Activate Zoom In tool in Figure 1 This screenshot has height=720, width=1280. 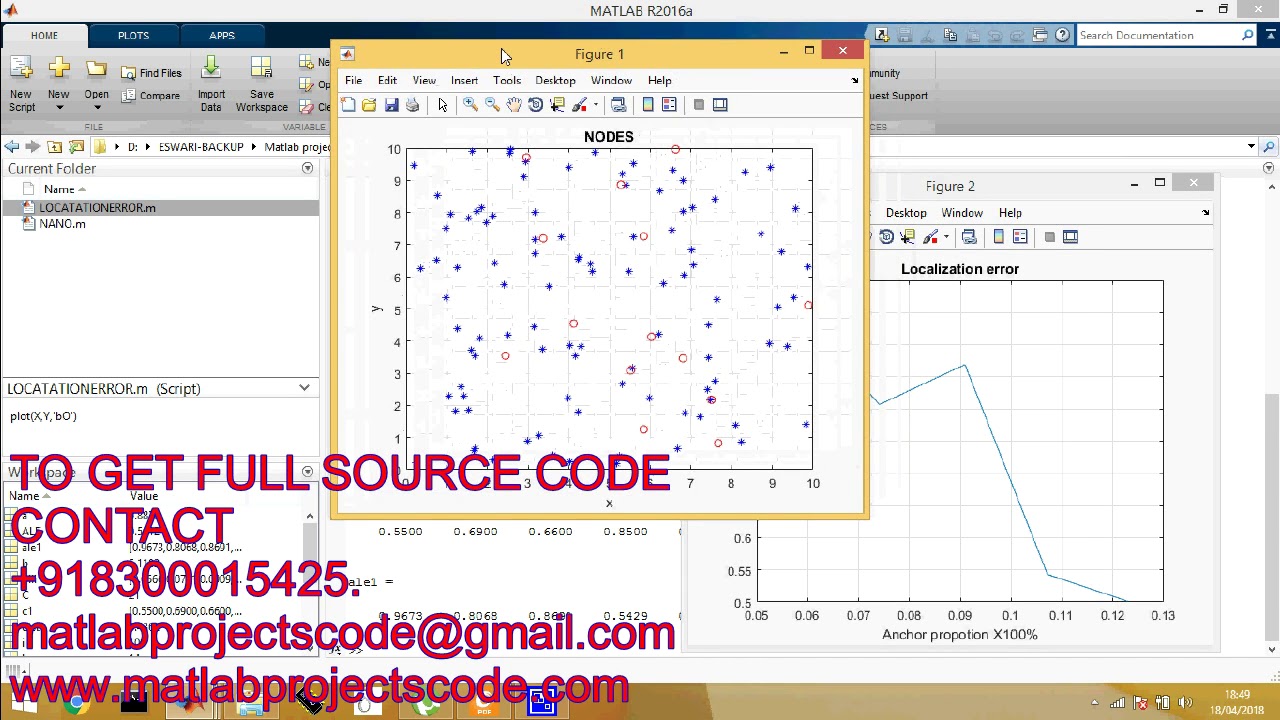click(x=470, y=105)
